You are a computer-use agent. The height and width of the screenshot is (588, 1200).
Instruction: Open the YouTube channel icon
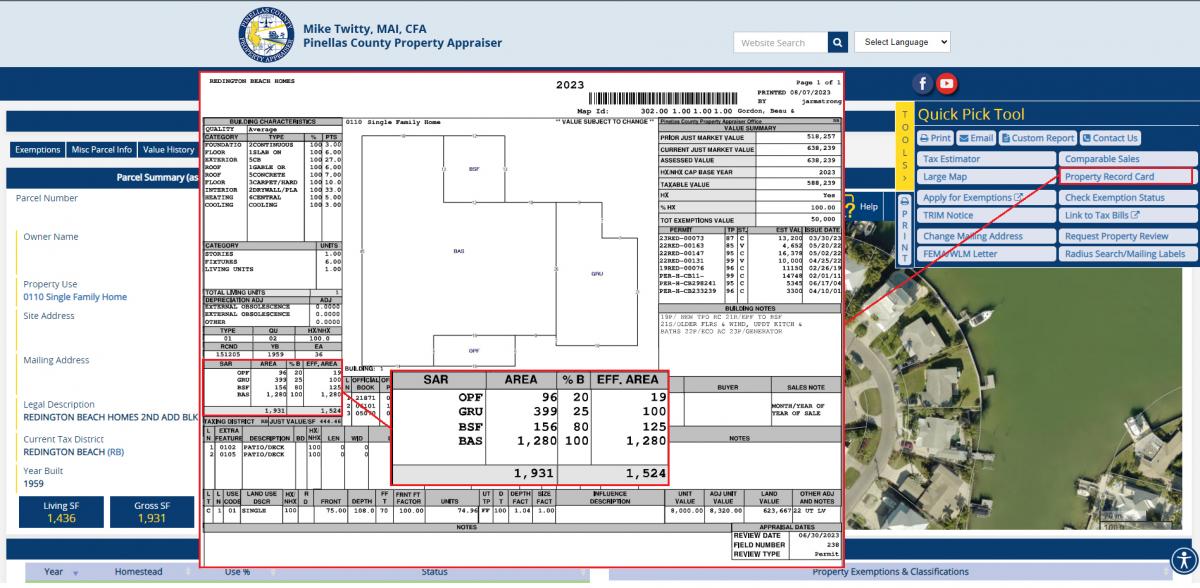946,85
